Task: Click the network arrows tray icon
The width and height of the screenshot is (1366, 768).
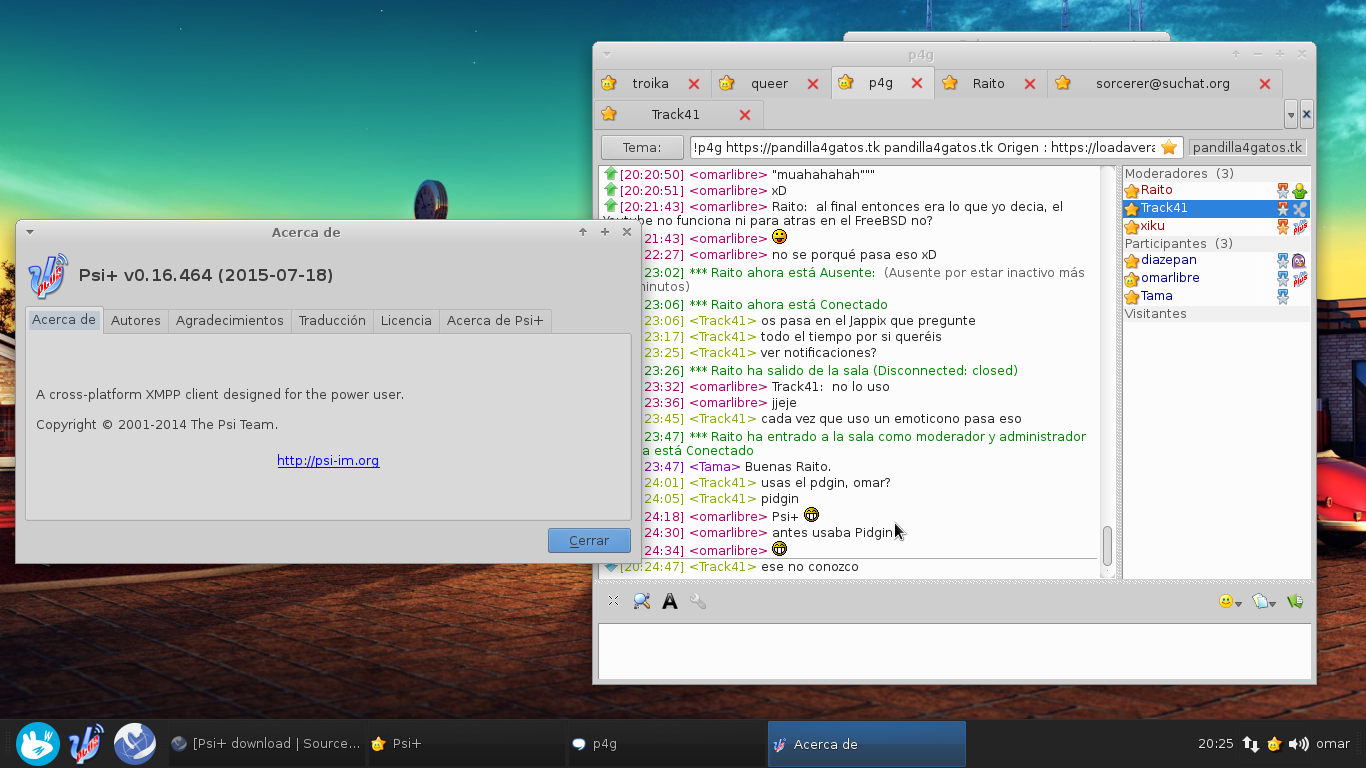Action: [1251, 744]
